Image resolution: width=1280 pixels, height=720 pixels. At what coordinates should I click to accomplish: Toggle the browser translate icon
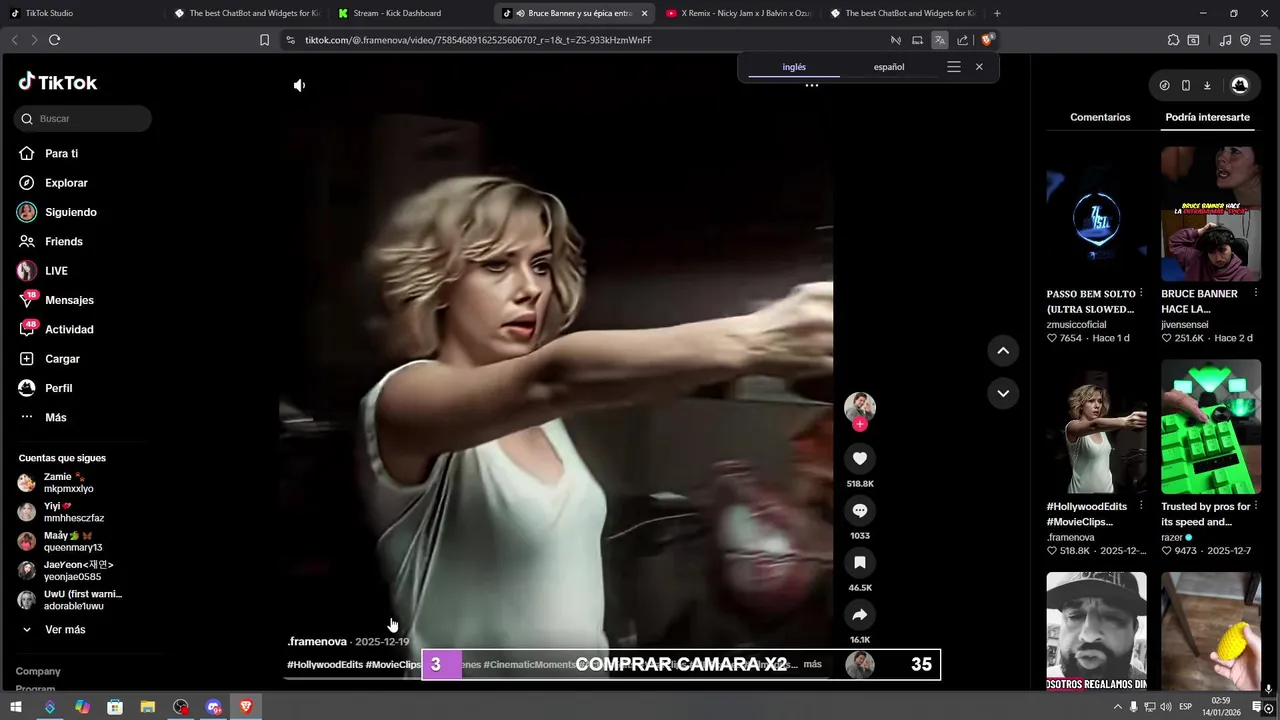(939, 40)
